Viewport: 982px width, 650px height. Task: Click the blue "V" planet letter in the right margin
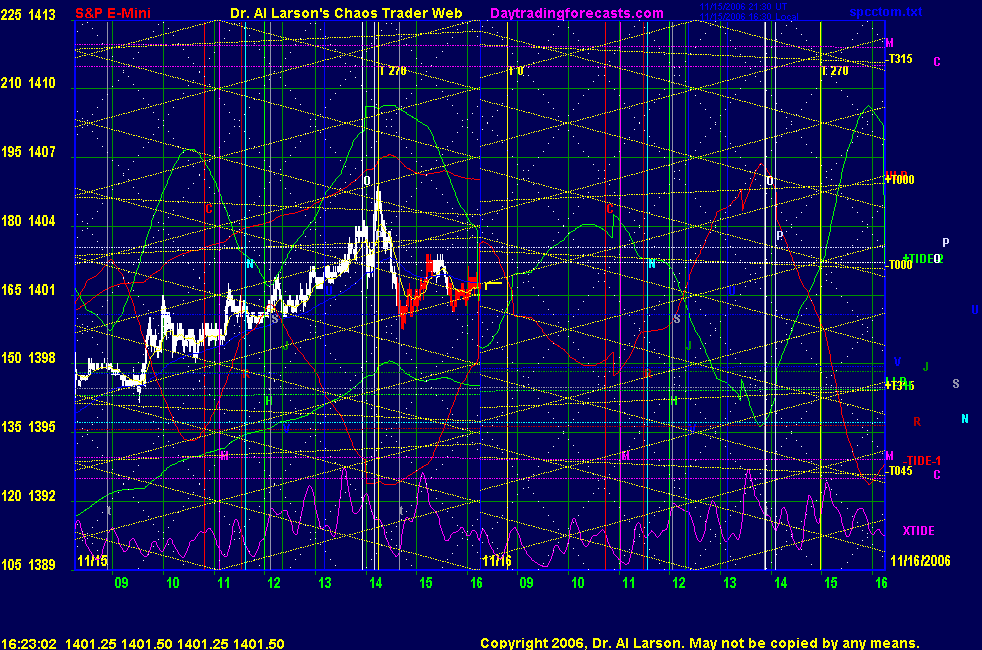[897, 362]
